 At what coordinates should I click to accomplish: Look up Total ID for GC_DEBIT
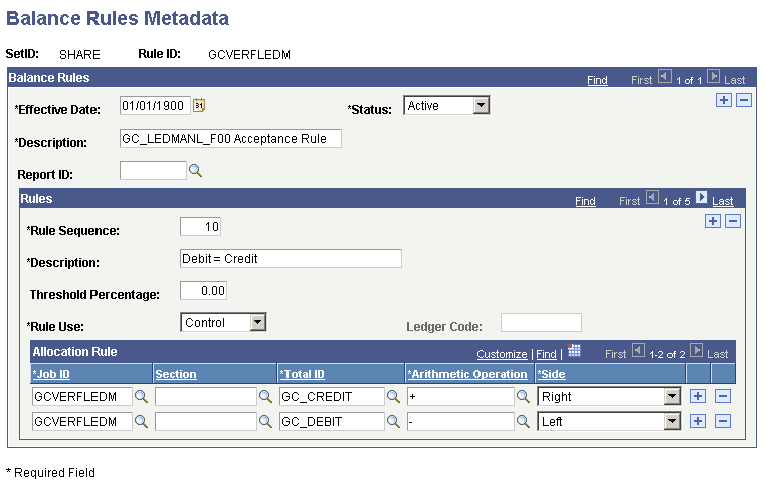[393, 421]
